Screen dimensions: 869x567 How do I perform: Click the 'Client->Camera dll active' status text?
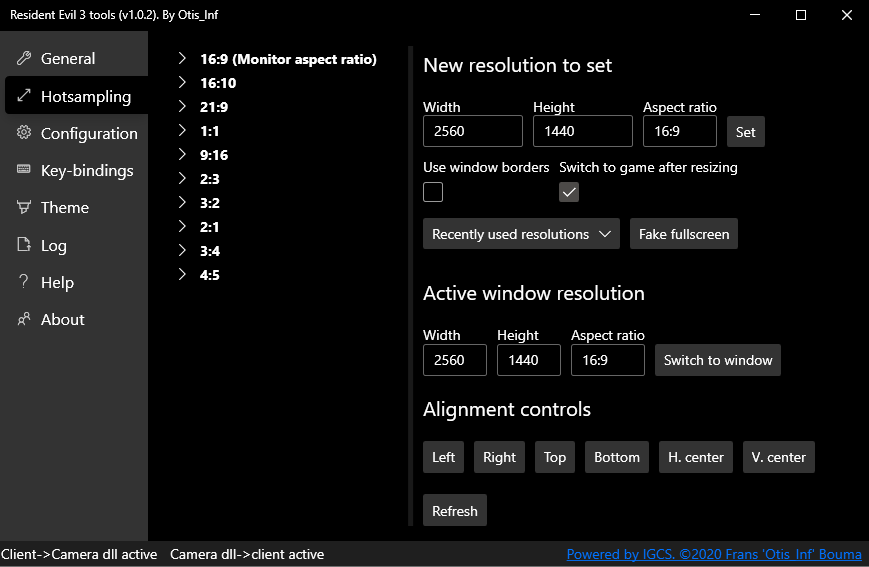[79, 554]
